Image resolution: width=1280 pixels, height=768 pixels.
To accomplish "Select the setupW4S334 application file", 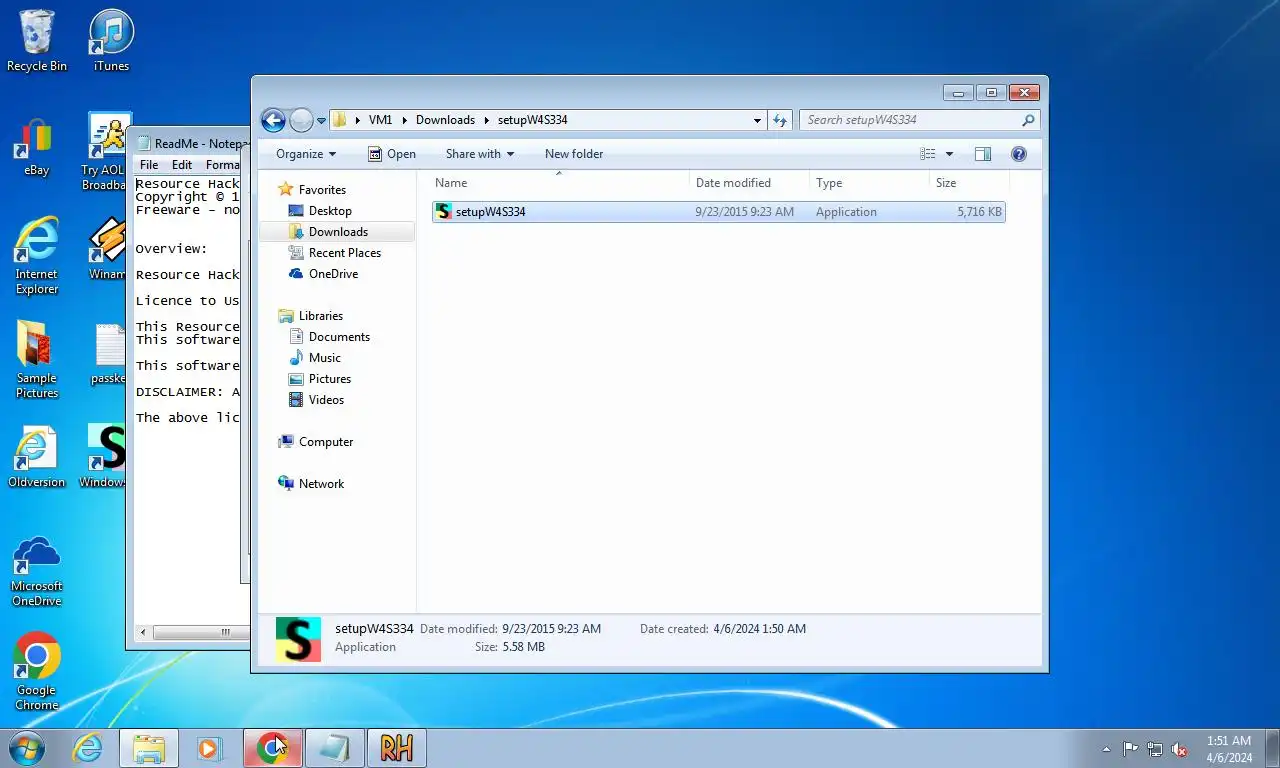I will pos(718,212).
